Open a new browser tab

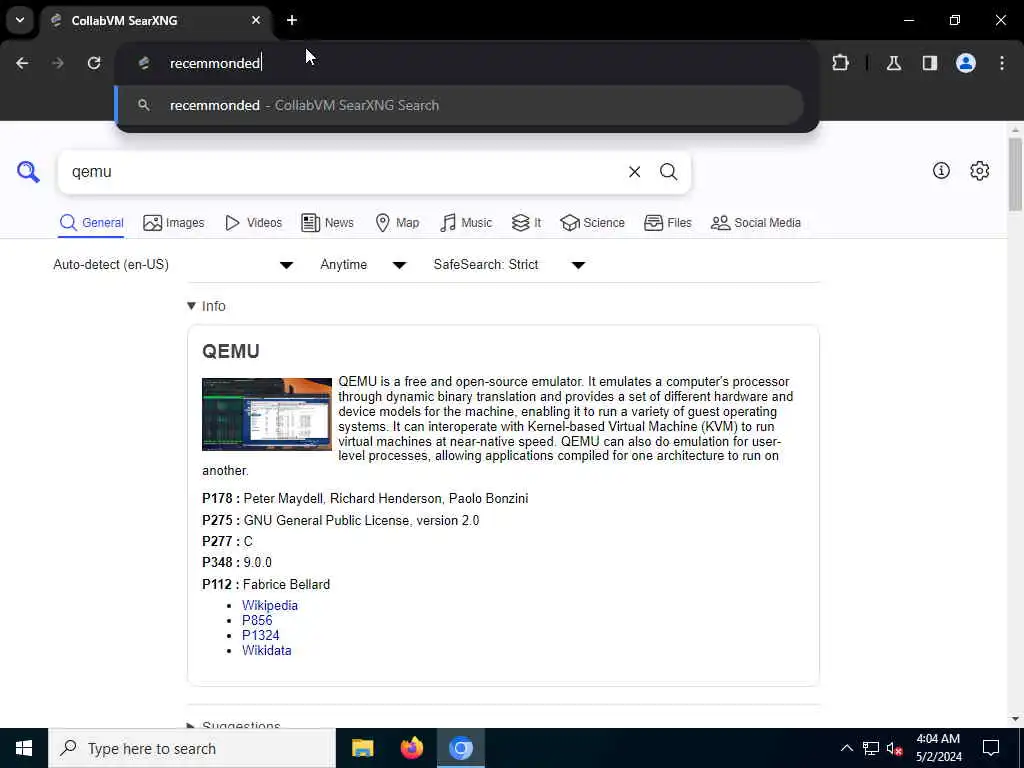click(292, 20)
